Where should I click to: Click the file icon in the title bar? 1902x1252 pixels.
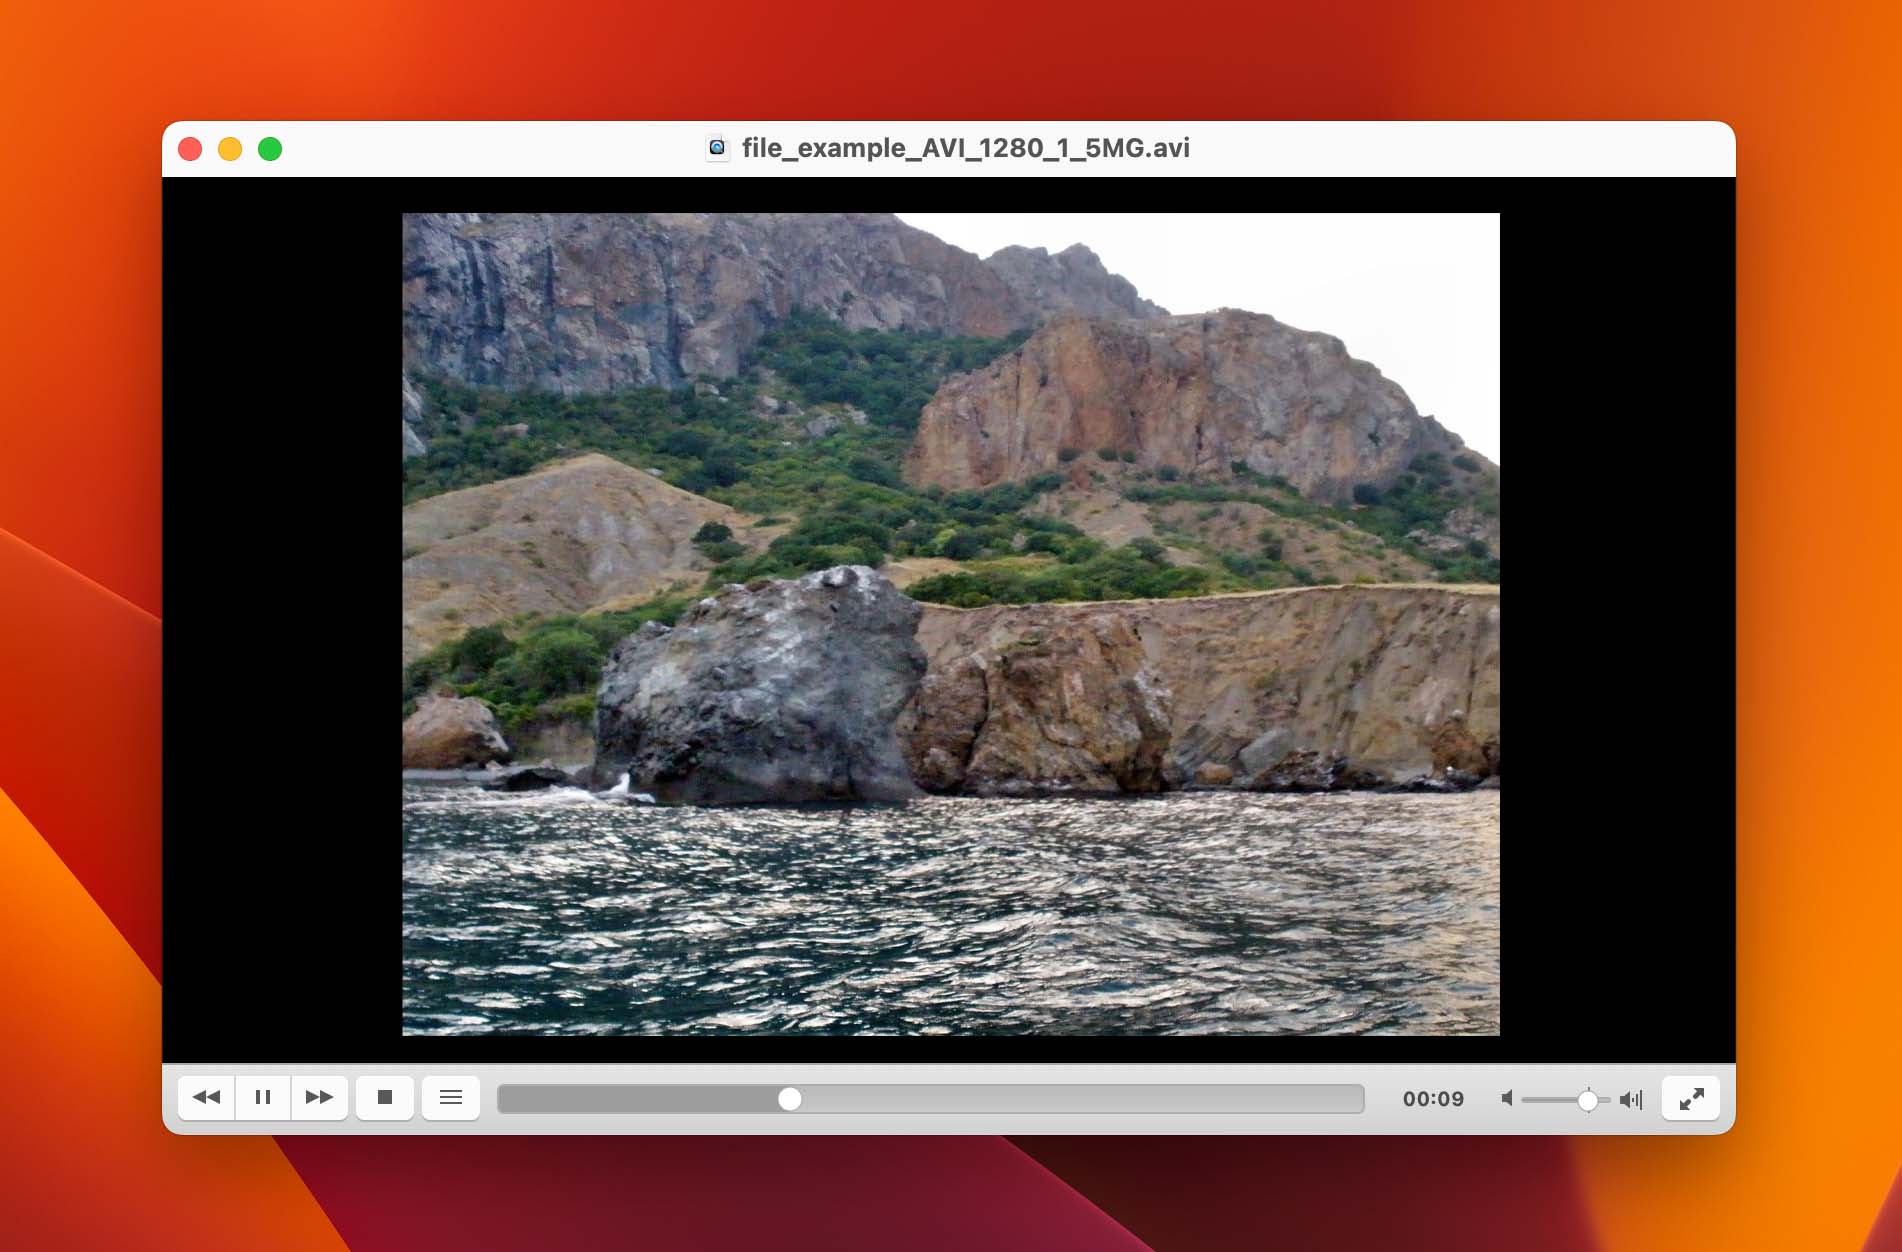click(717, 148)
